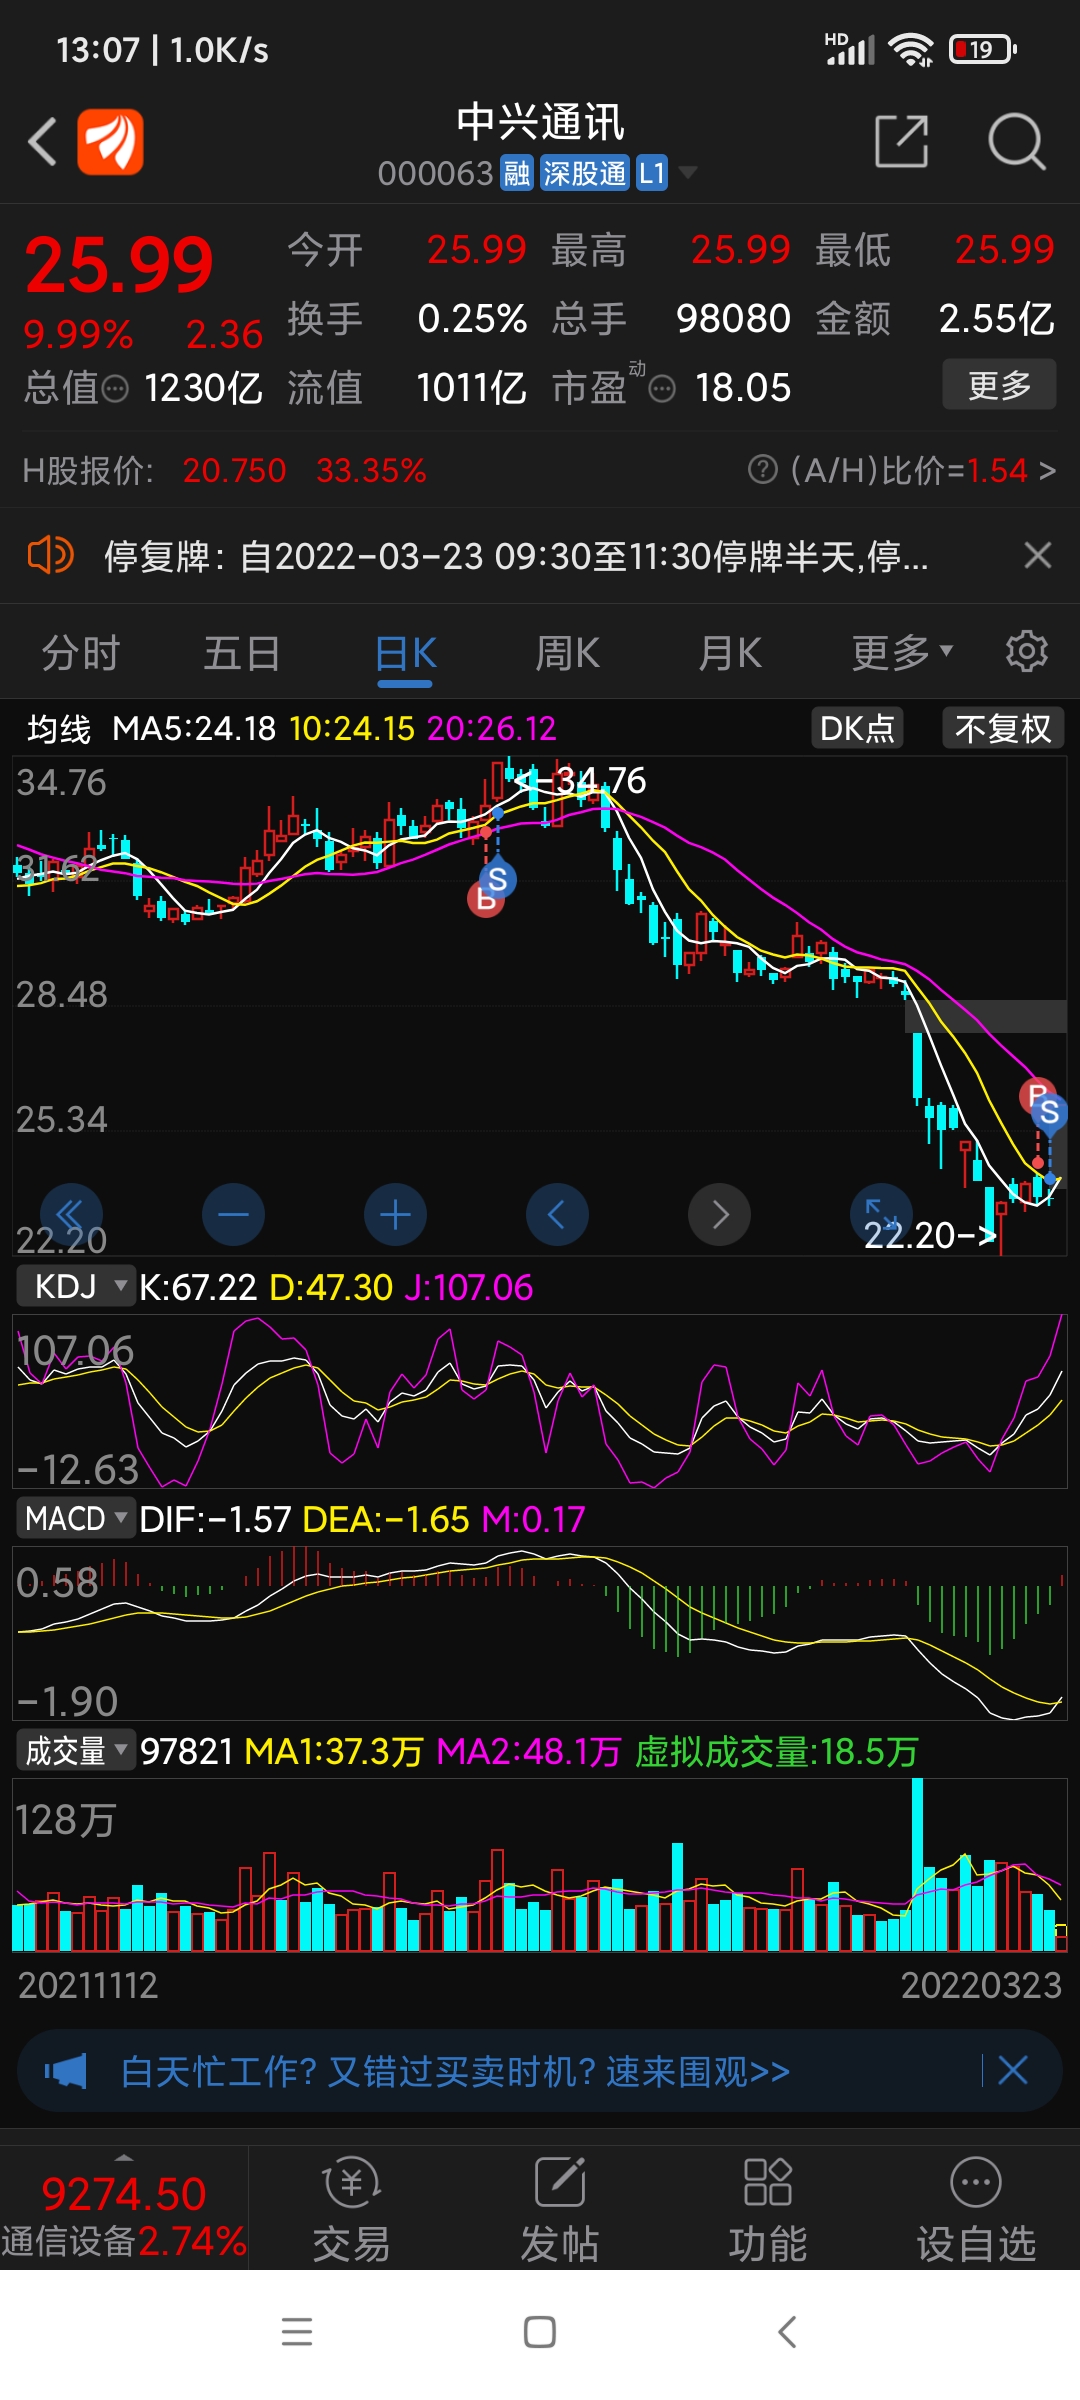This screenshot has height=2400, width=1080.
Task: Tap the Android recent-apps menu button
Action: tap(297, 2332)
